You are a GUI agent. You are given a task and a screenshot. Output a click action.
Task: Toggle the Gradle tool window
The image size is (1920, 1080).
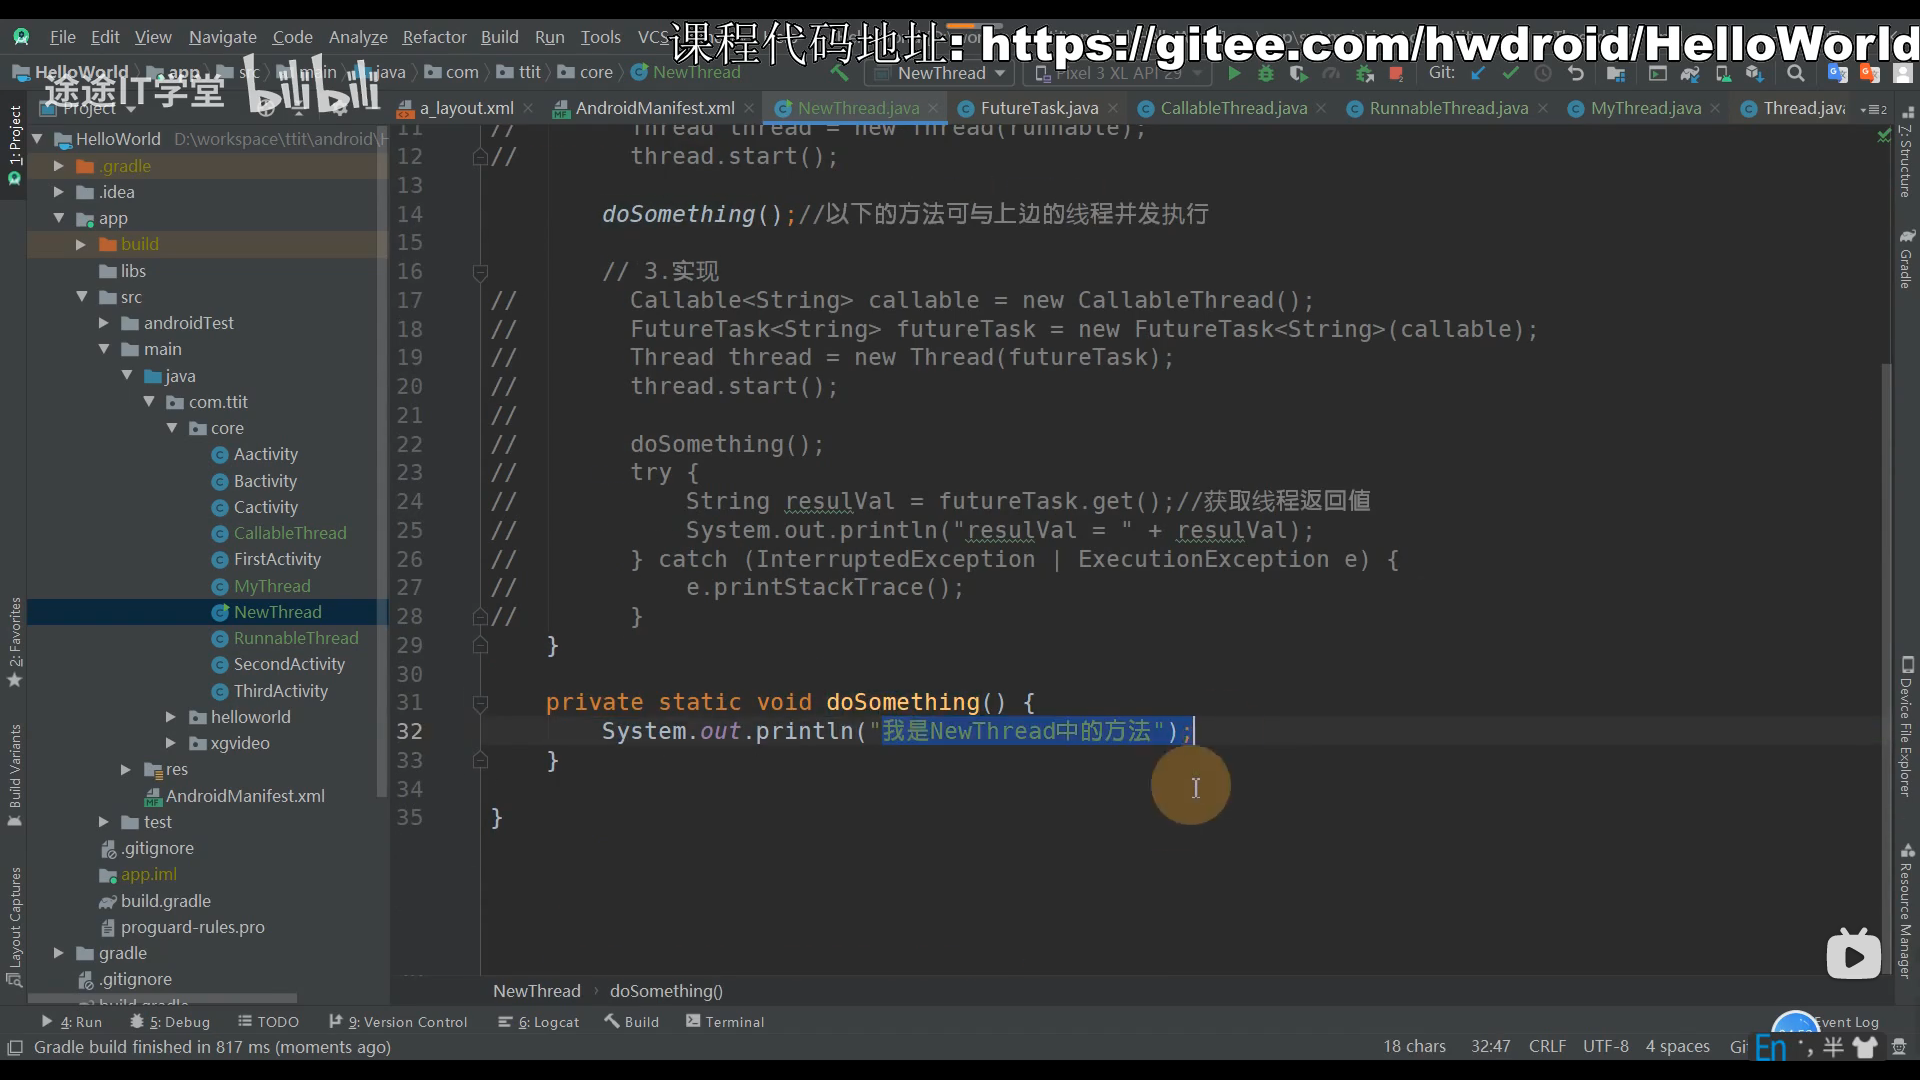[1906, 258]
